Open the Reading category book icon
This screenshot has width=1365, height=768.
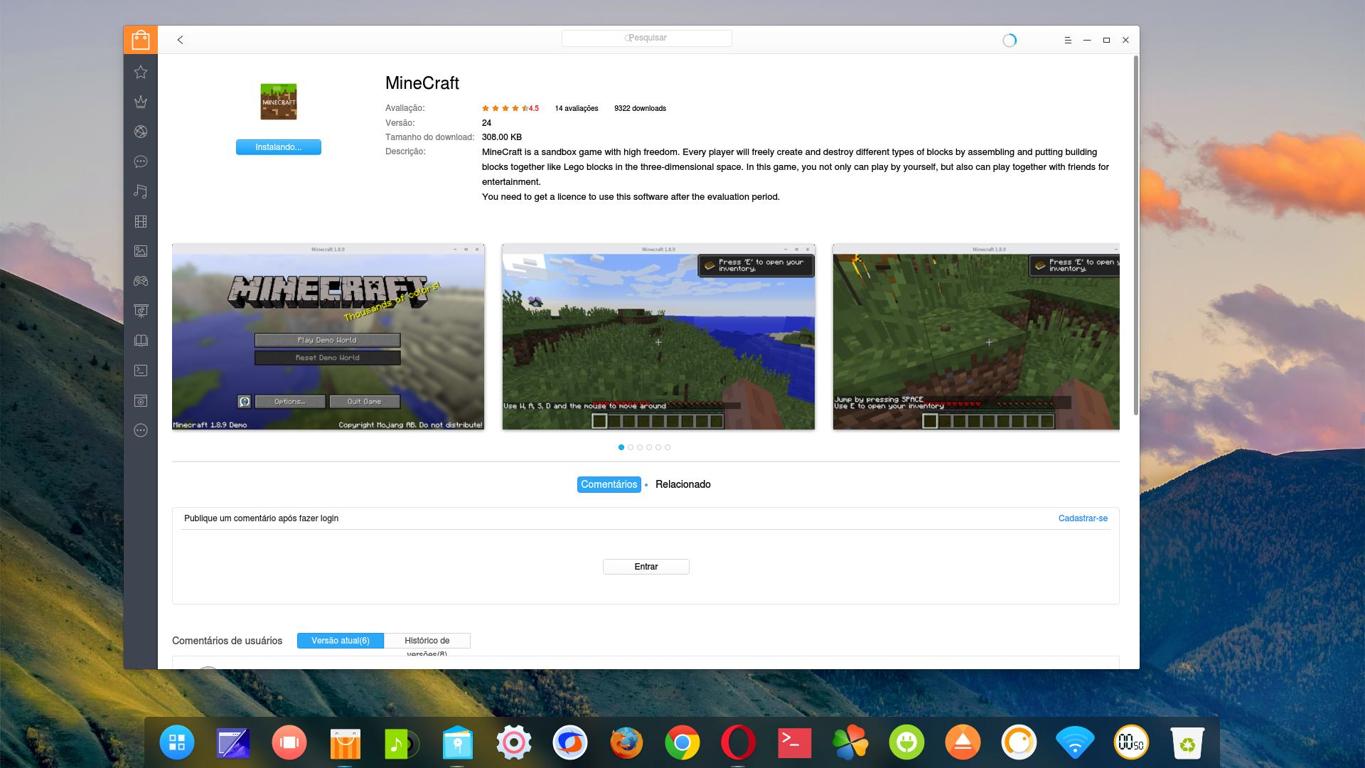pos(141,341)
